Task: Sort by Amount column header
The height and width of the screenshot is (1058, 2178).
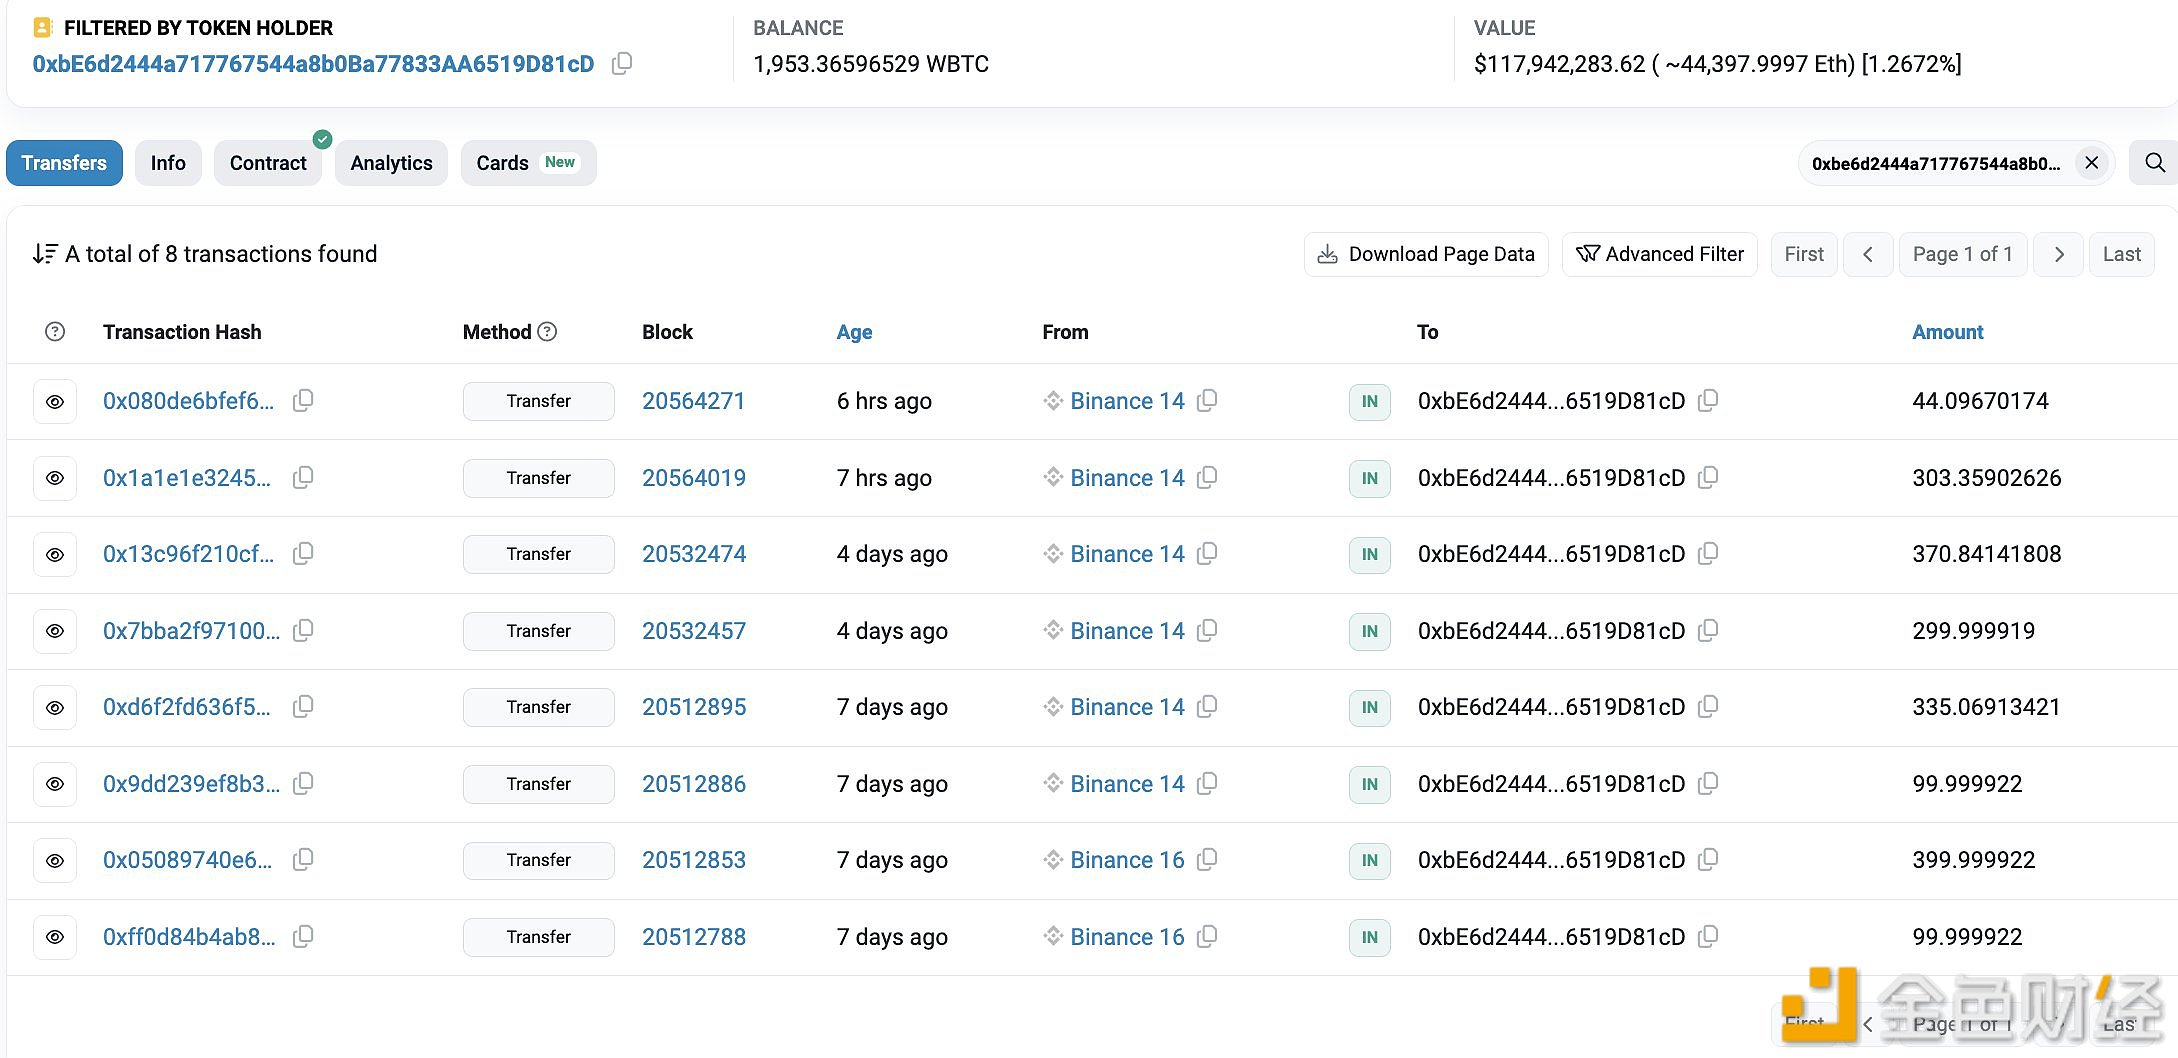Action: (1947, 332)
